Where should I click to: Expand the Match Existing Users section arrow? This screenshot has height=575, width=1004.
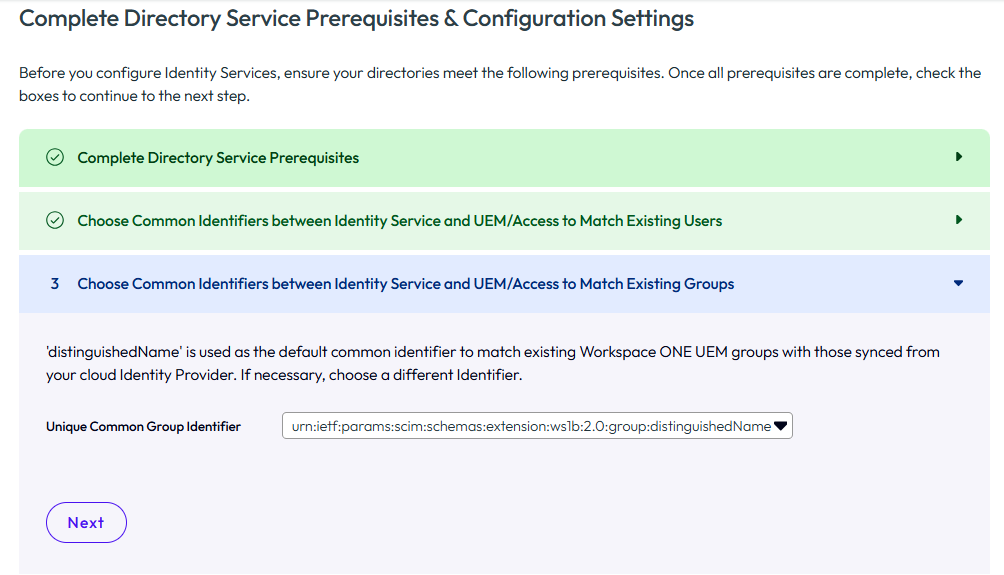coord(959,220)
